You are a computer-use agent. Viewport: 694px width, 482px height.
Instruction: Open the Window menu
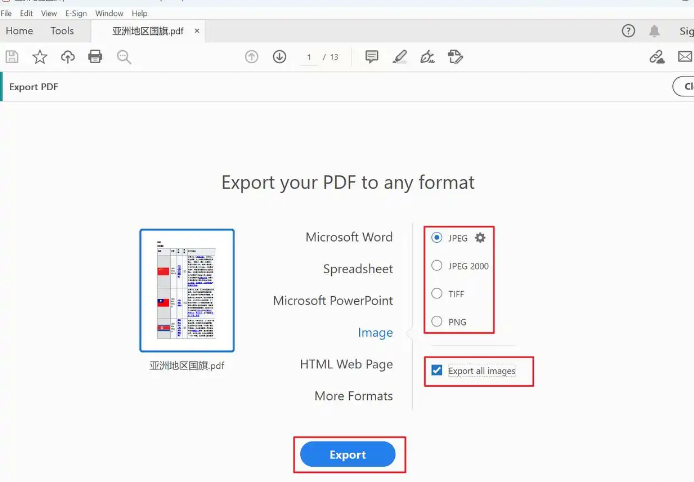[109, 13]
